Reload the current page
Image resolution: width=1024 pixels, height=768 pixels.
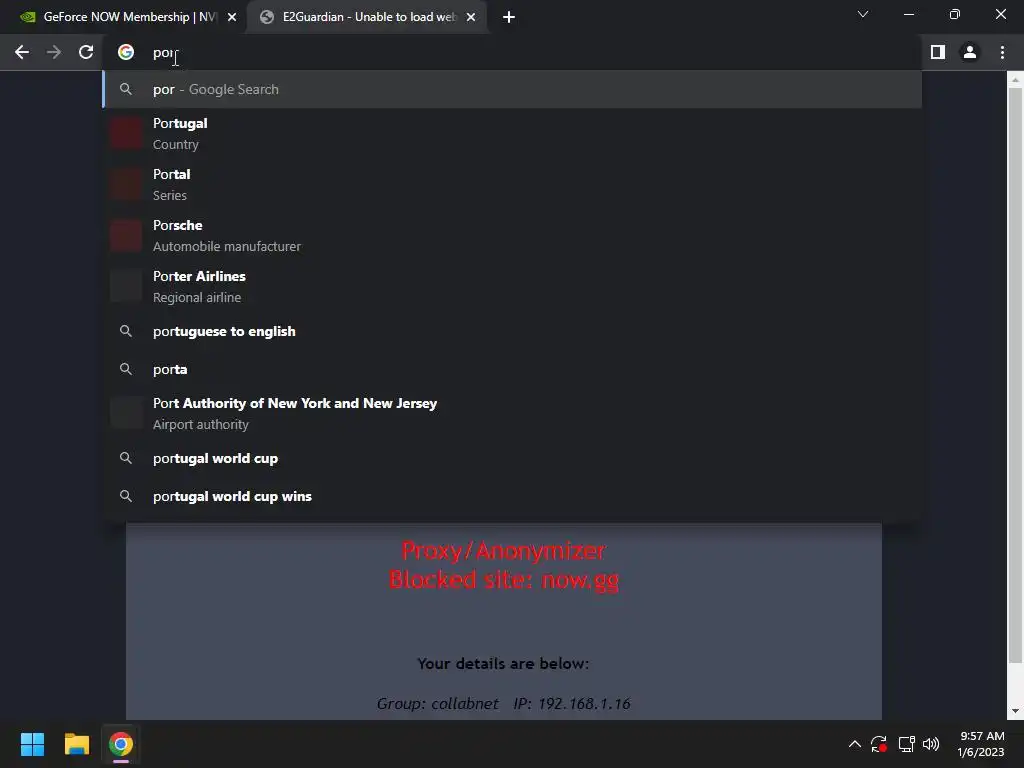86,52
